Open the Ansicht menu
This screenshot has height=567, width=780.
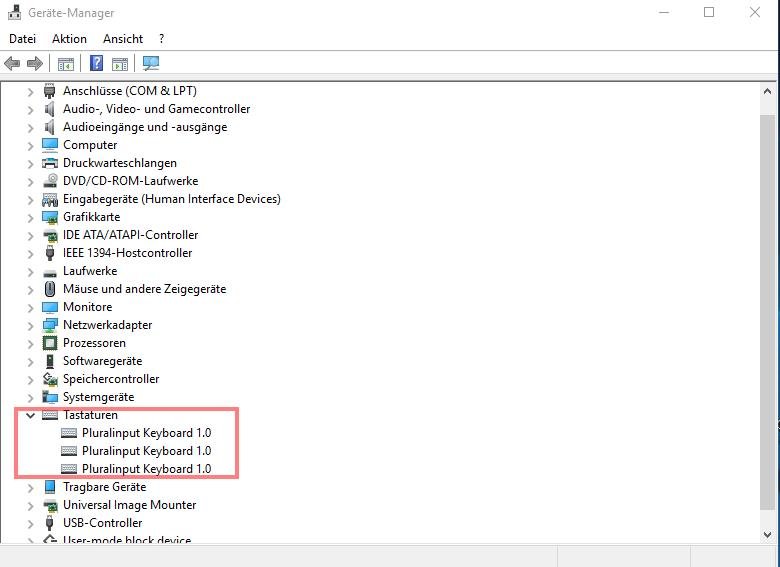click(123, 39)
